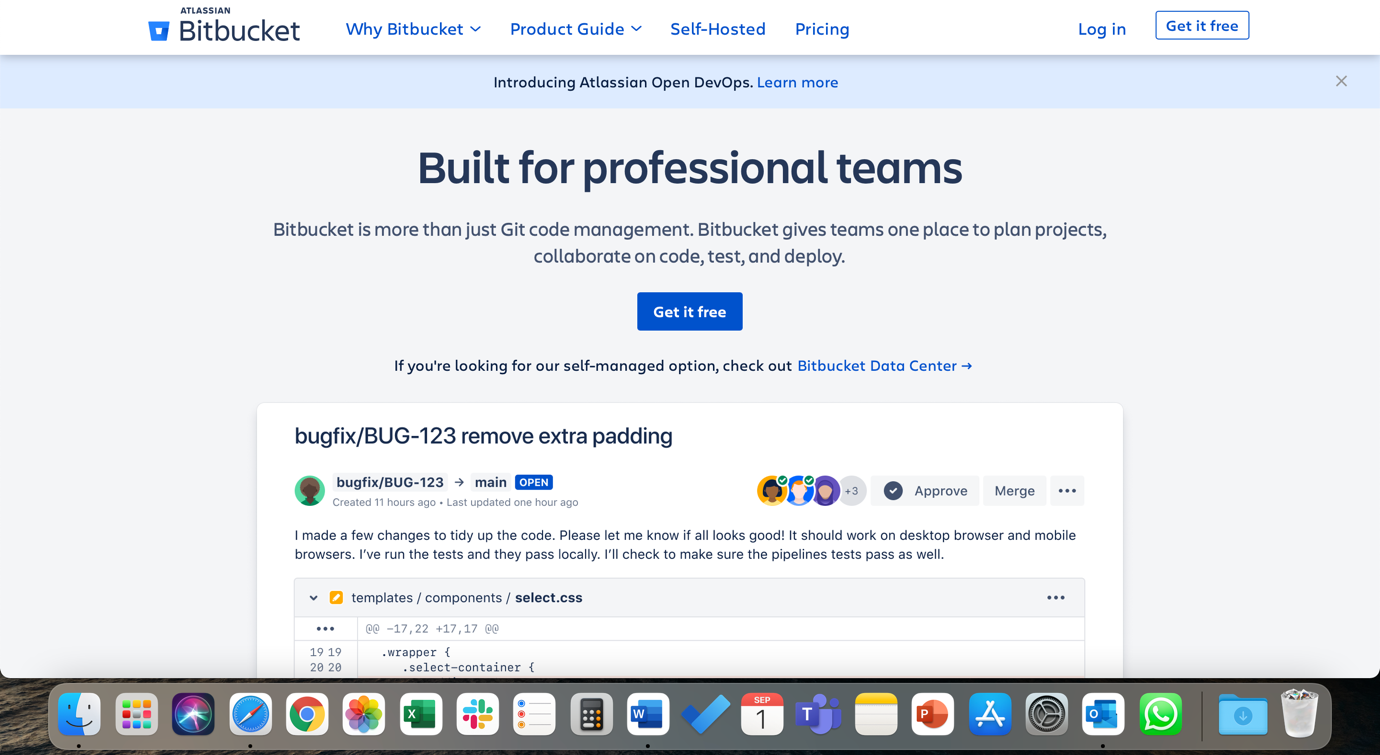Open Slack from the dock
Viewport: 1380px width, 755px height.
[478, 714]
